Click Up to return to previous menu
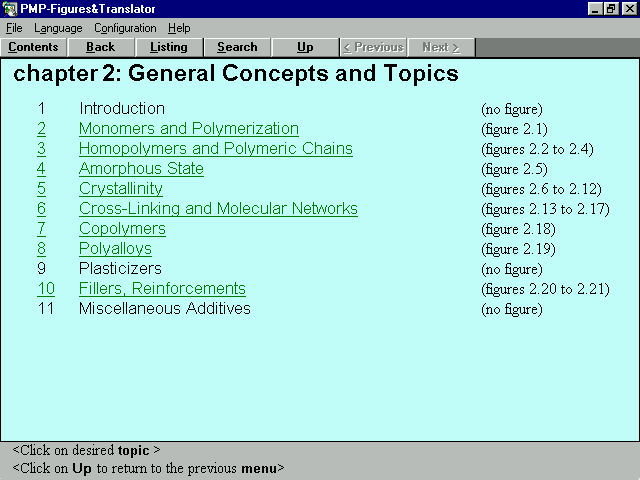Viewport: 640px width, 480px height. click(305, 47)
